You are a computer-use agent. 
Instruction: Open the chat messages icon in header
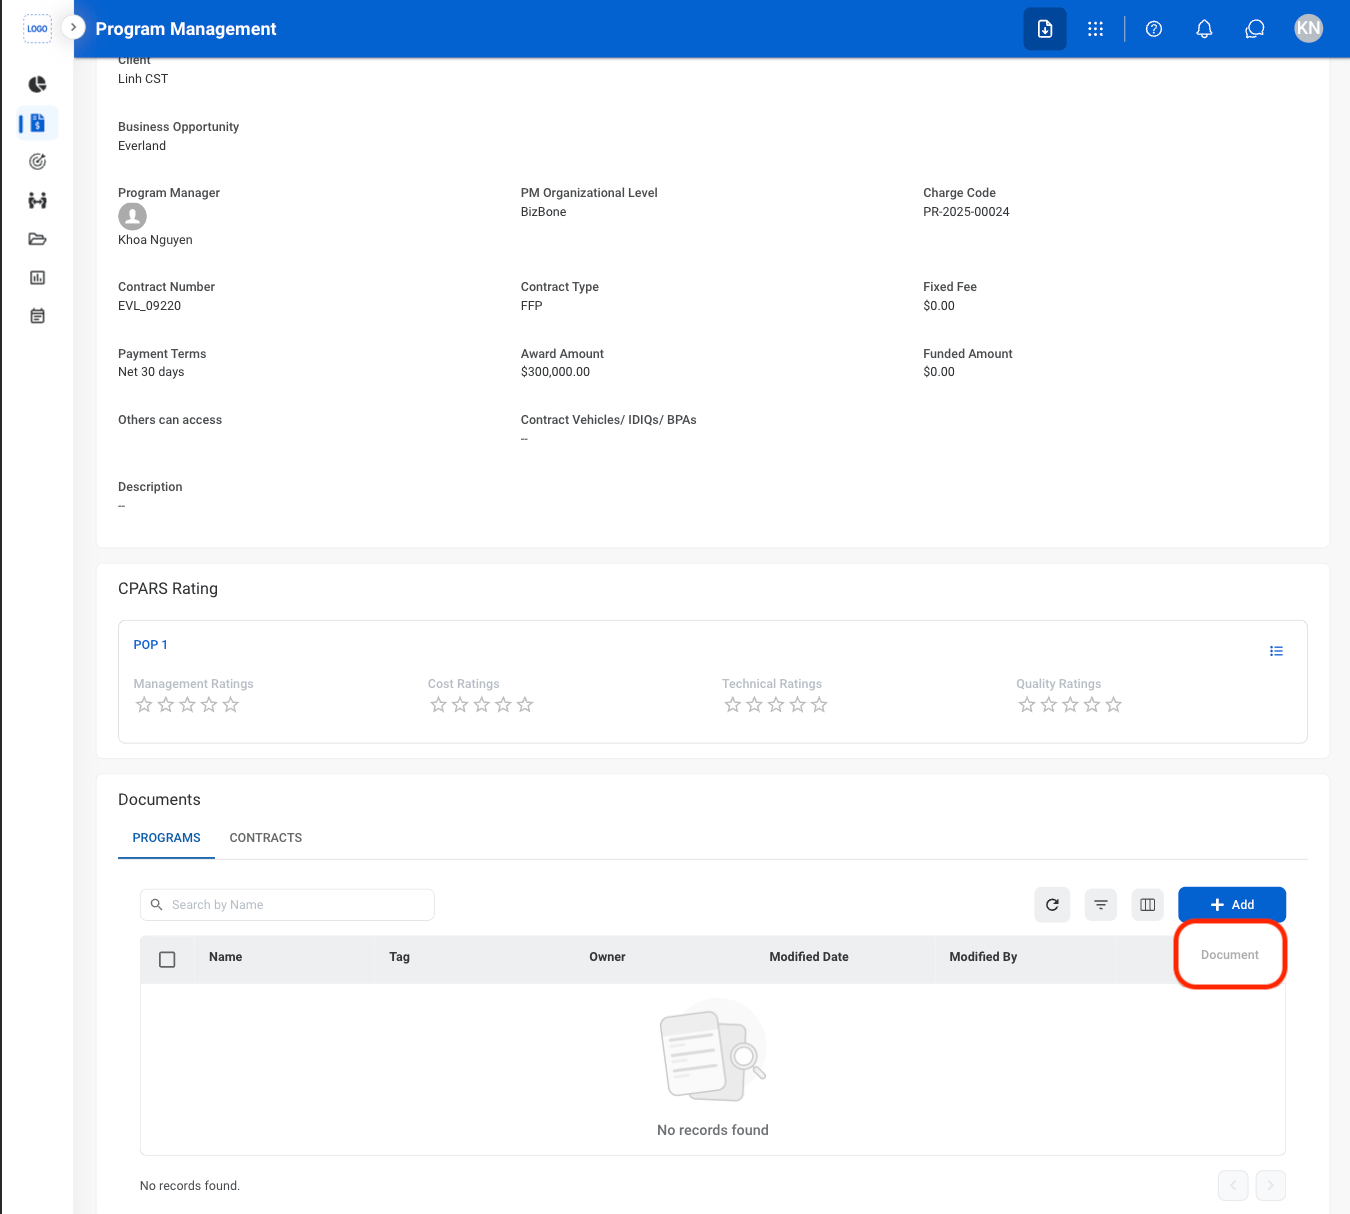[x=1255, y=29]
